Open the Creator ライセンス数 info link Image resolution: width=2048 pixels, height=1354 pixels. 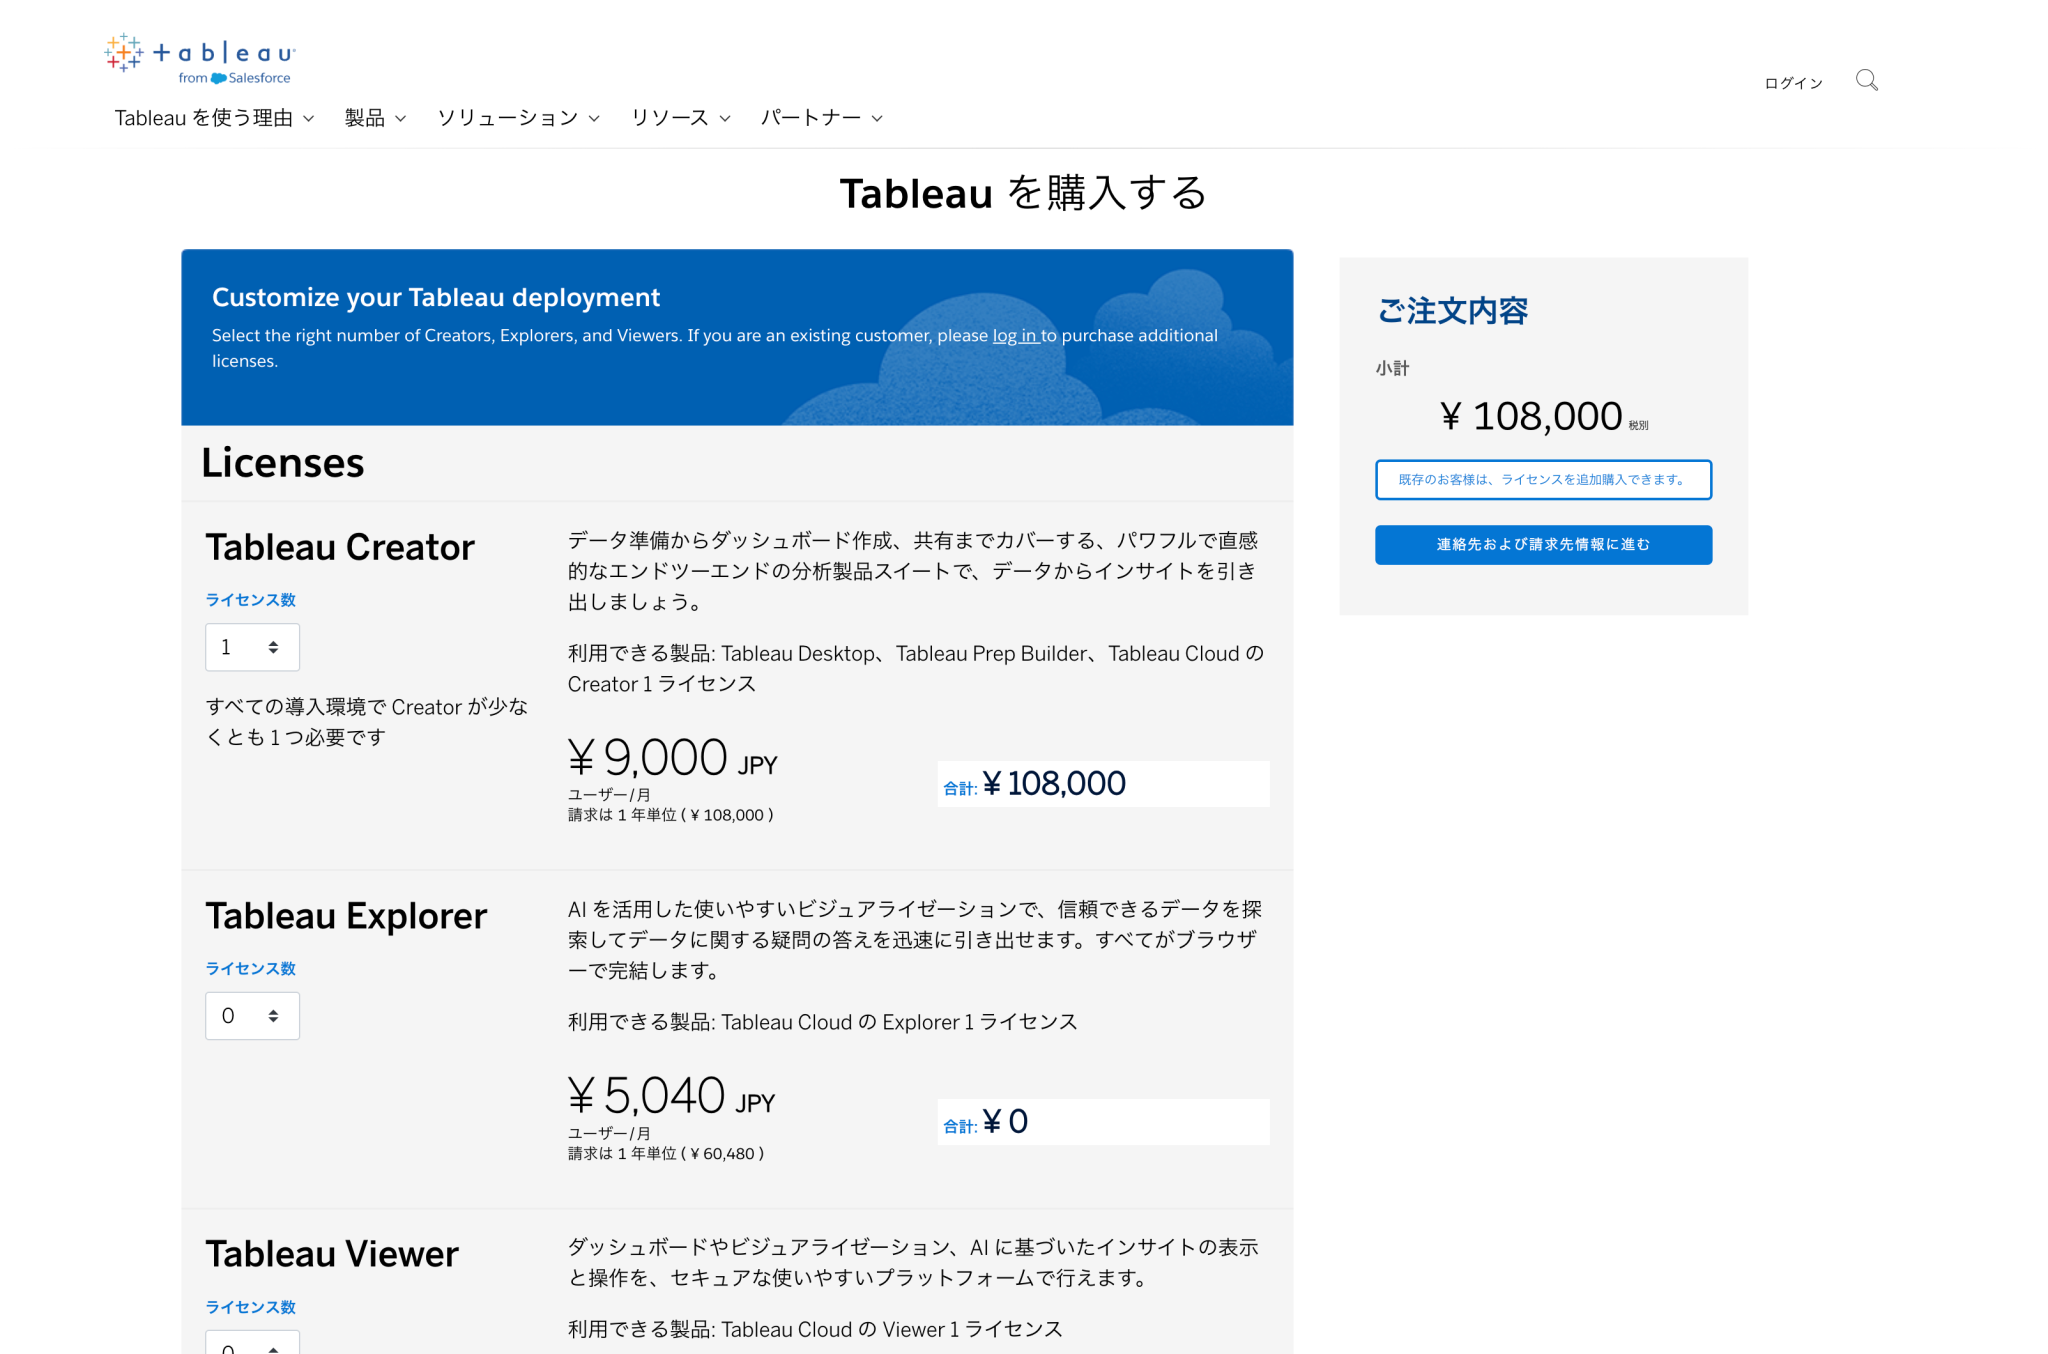pos(250,599)
